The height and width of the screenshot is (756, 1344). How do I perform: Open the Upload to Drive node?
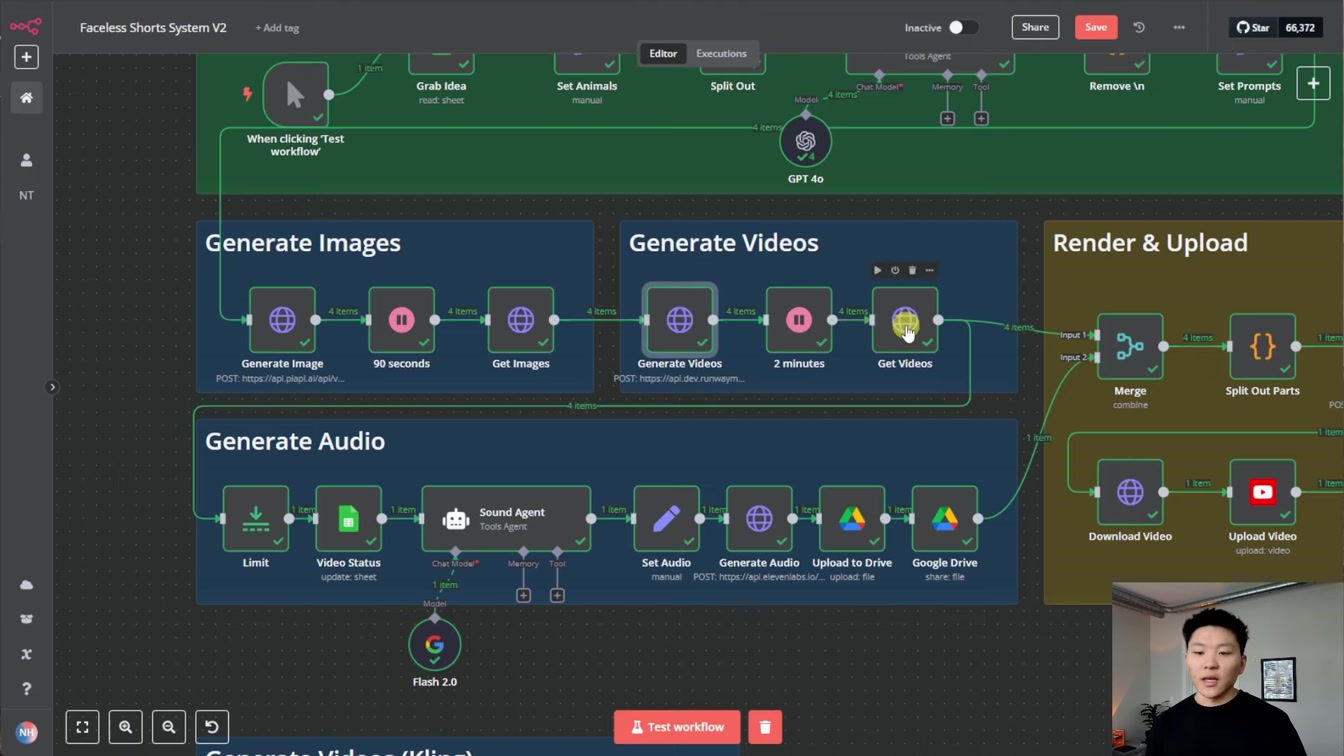coord(851,518)
